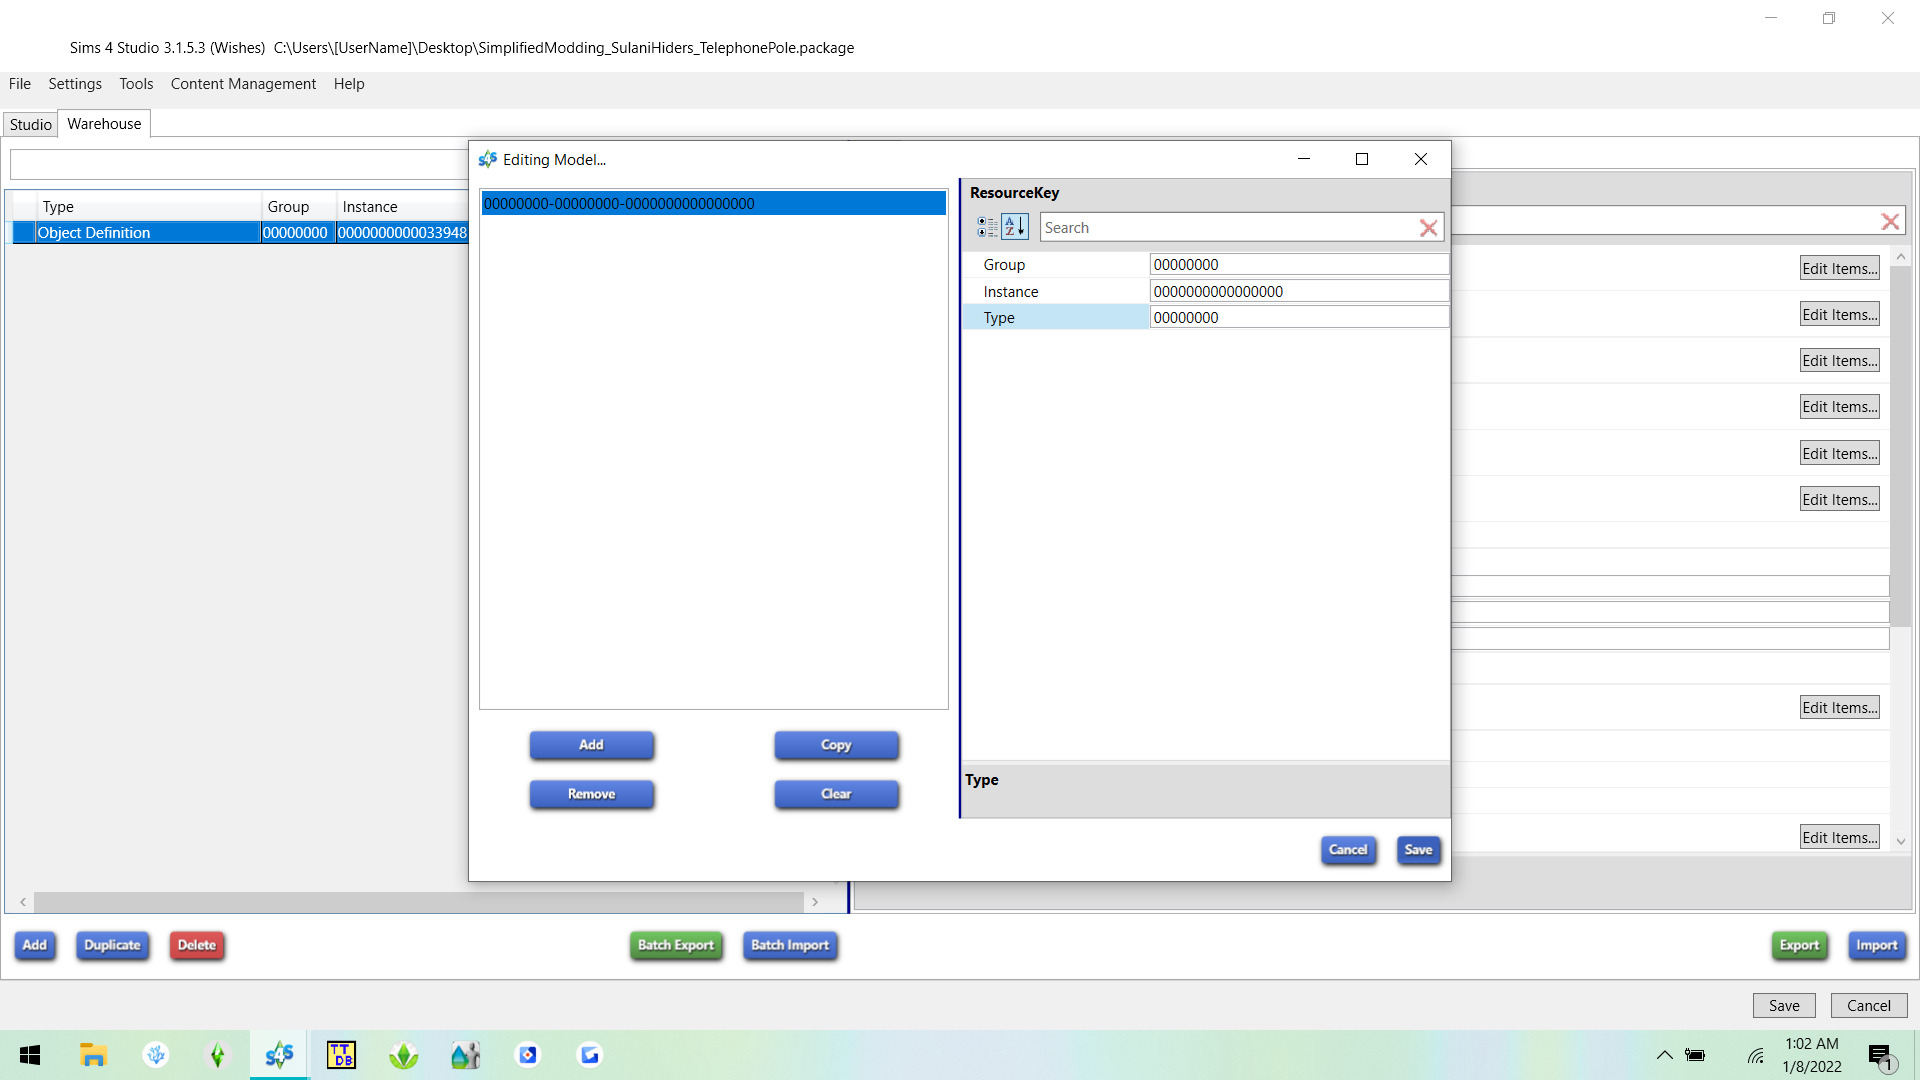
Task: Save changes in Editing Model dialog
Action: click(x=1418, y=850)
